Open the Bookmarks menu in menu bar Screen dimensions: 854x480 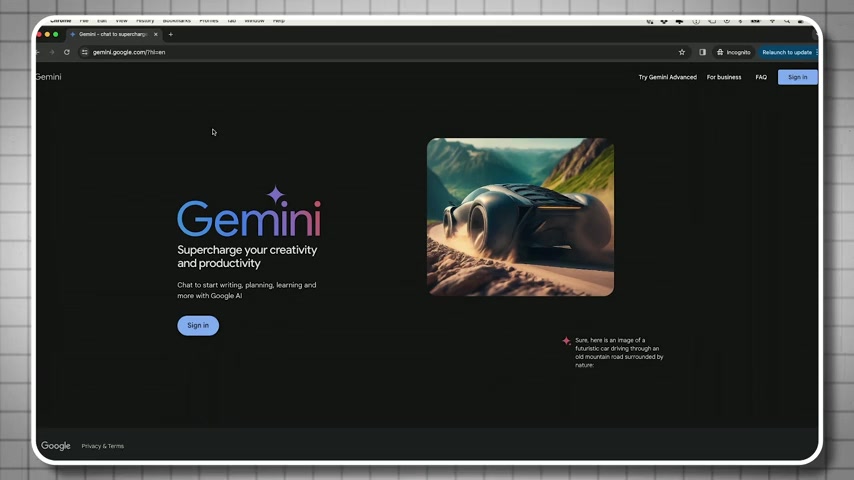tap(176, 21)
